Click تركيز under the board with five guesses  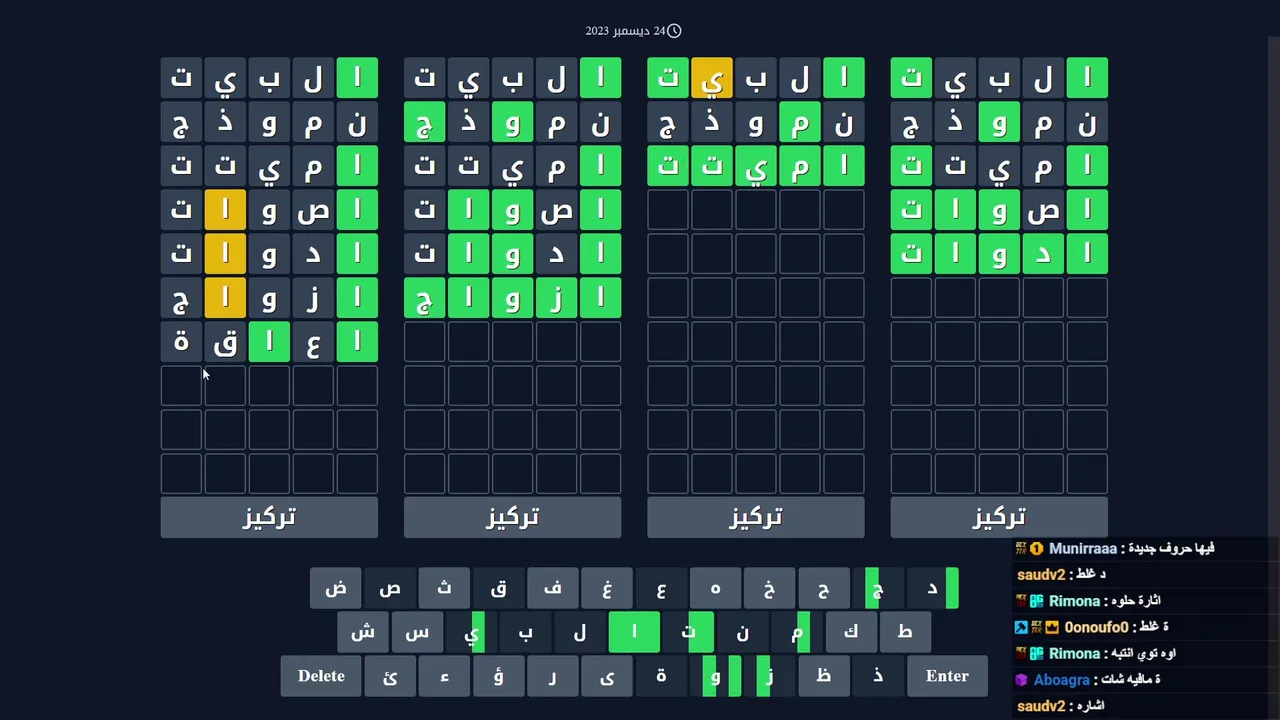coord(999,517)
